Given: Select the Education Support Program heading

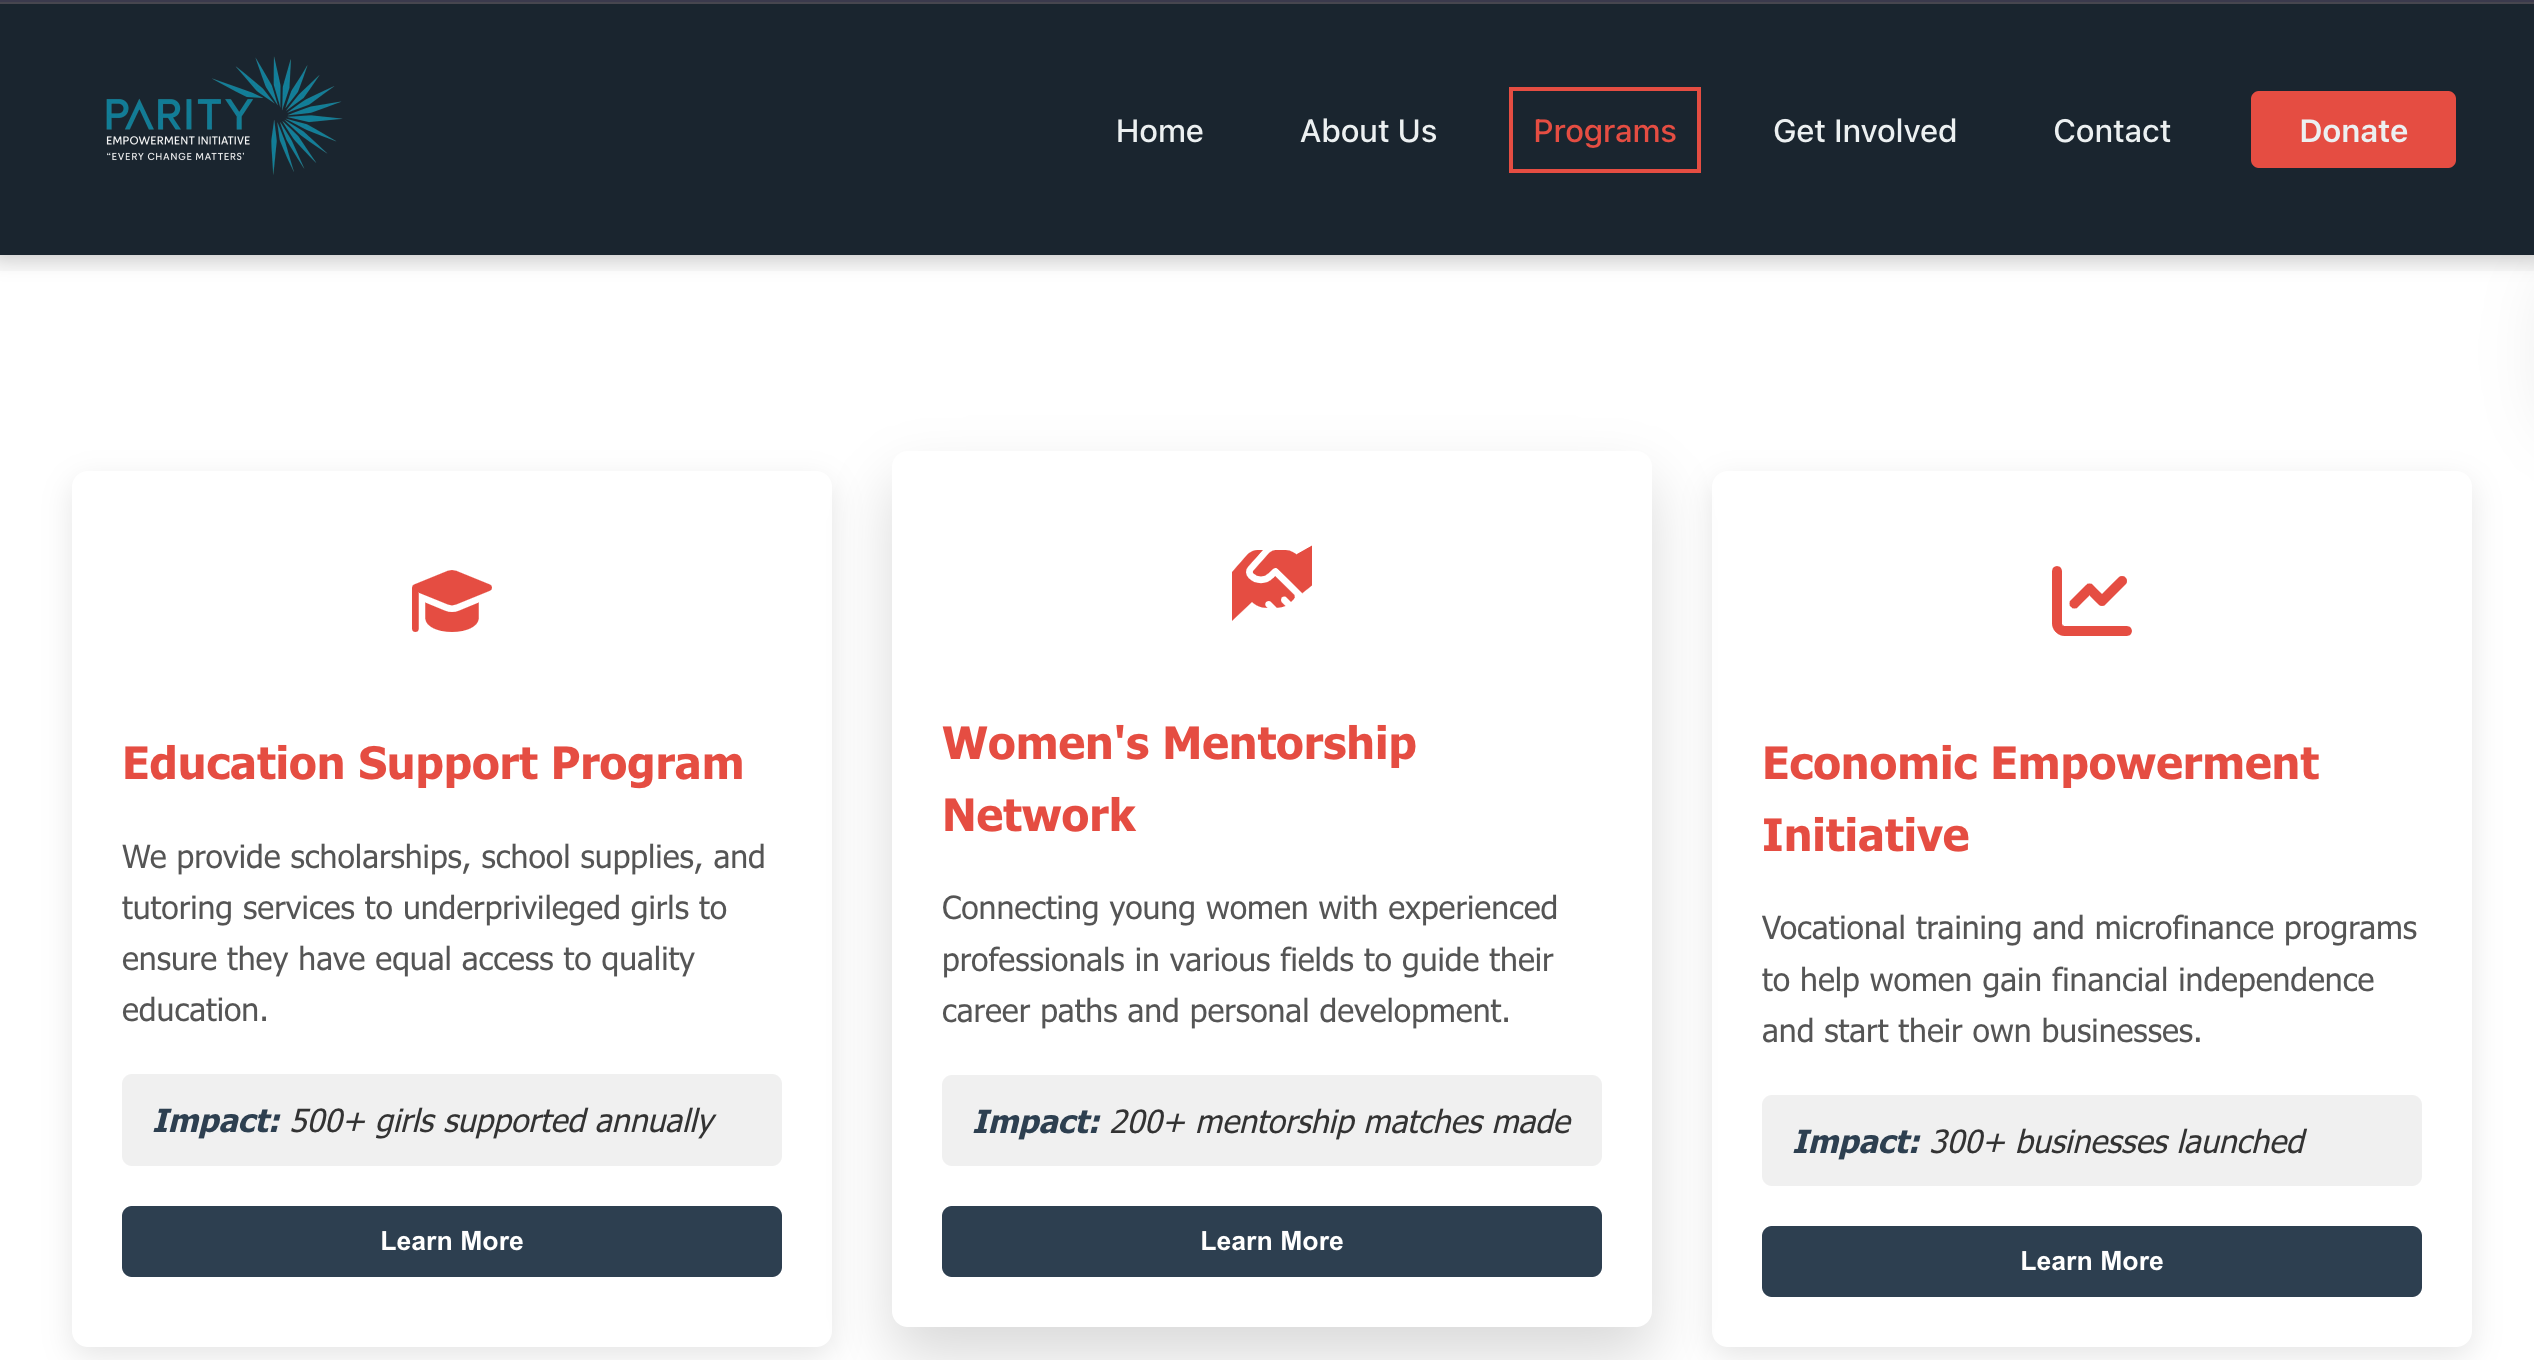Looking at the screenshot, I should pyautogui.click(x=432, y=762).
